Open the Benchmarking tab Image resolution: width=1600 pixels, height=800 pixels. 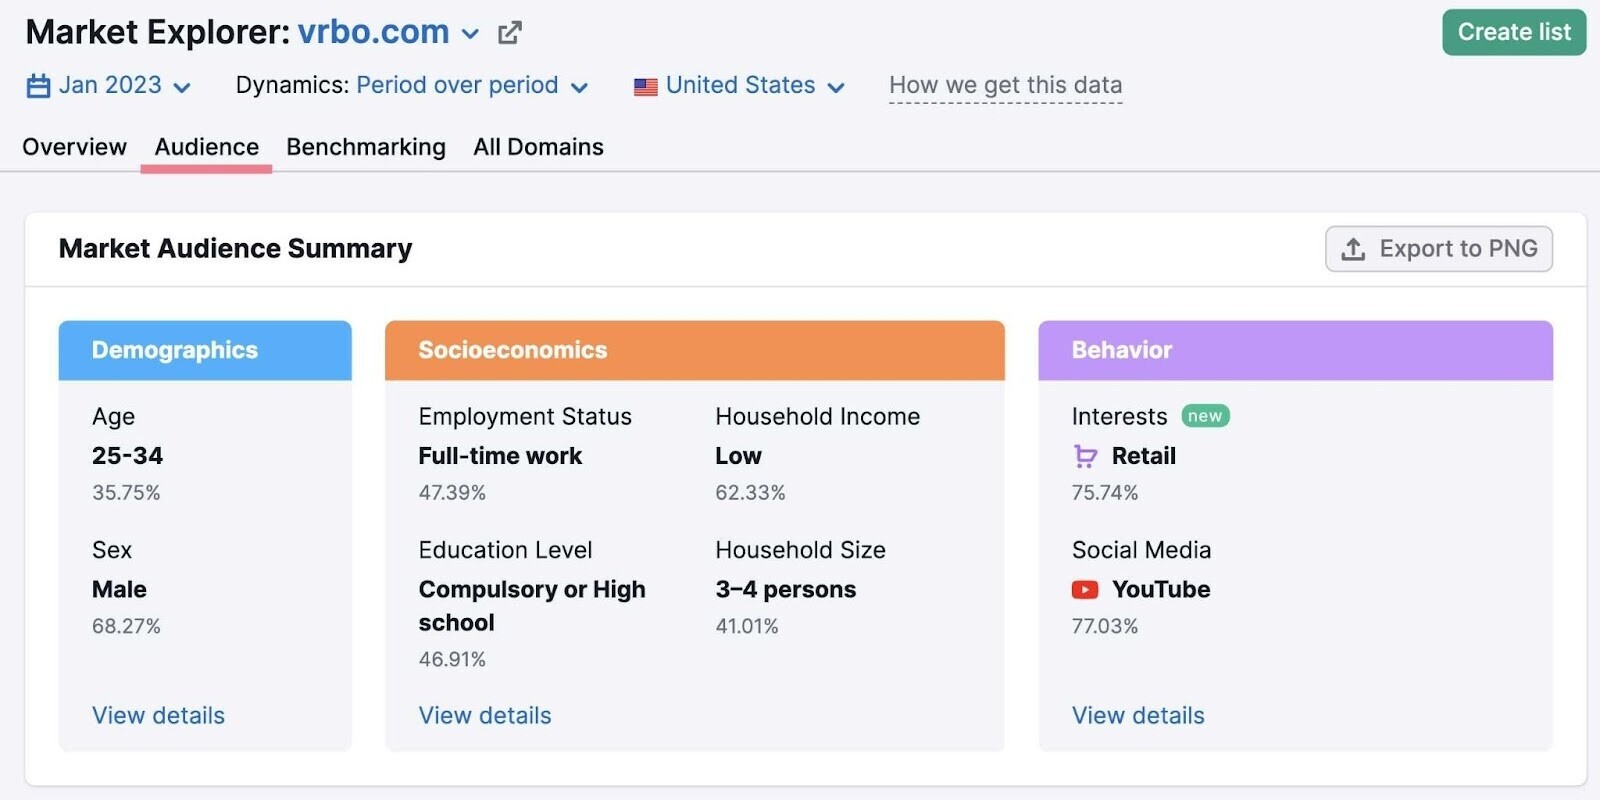tap(366, 147)
